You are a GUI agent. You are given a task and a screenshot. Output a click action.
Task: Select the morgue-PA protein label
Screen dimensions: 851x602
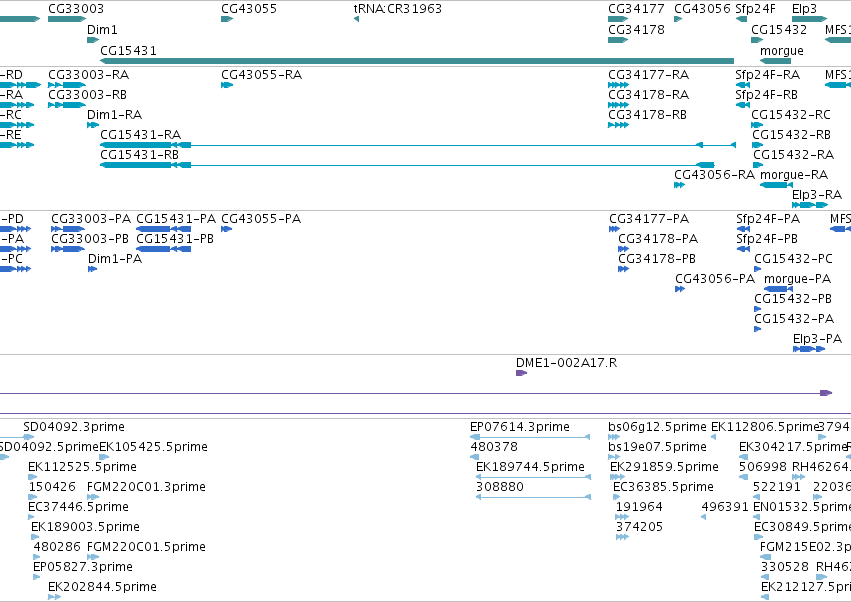coord(798,278)
